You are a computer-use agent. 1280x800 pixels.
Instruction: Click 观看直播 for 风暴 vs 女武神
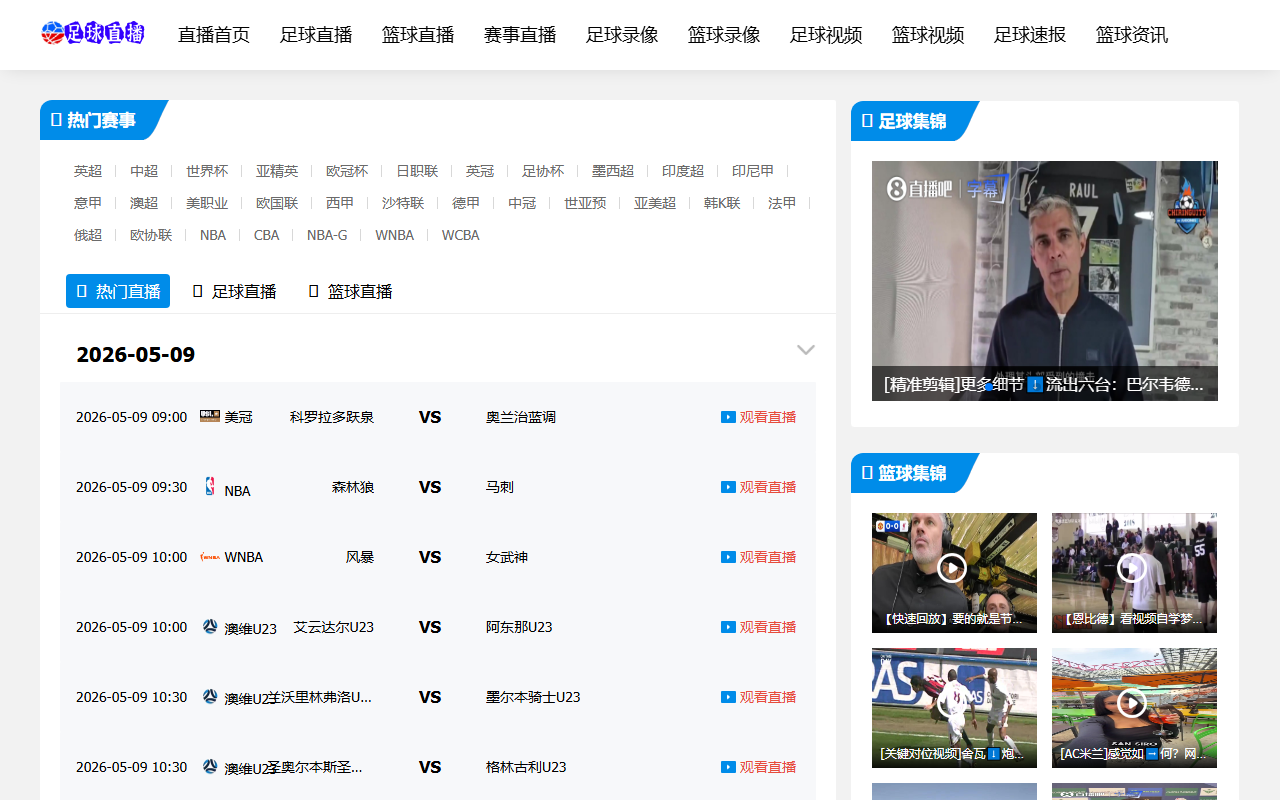pos(768,557)
